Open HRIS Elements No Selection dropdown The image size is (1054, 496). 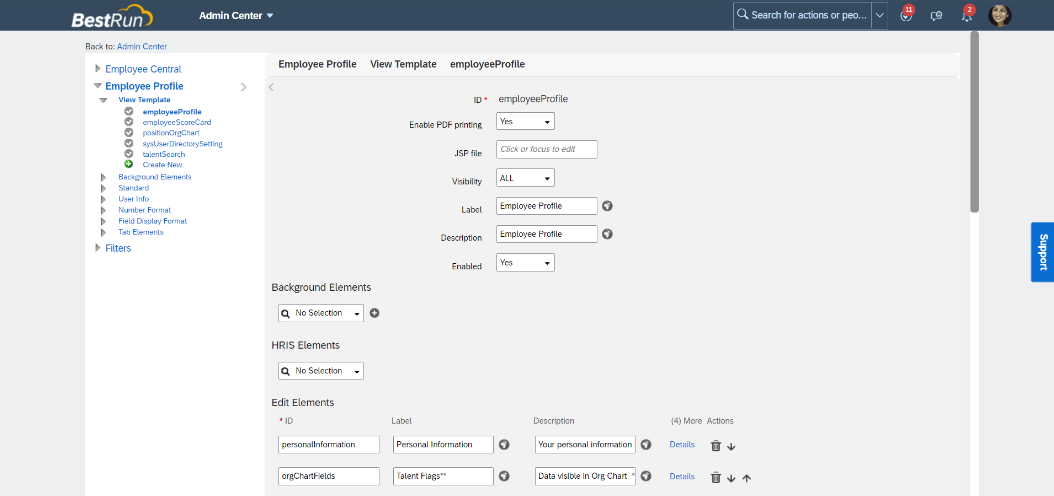tap(321, 371)
